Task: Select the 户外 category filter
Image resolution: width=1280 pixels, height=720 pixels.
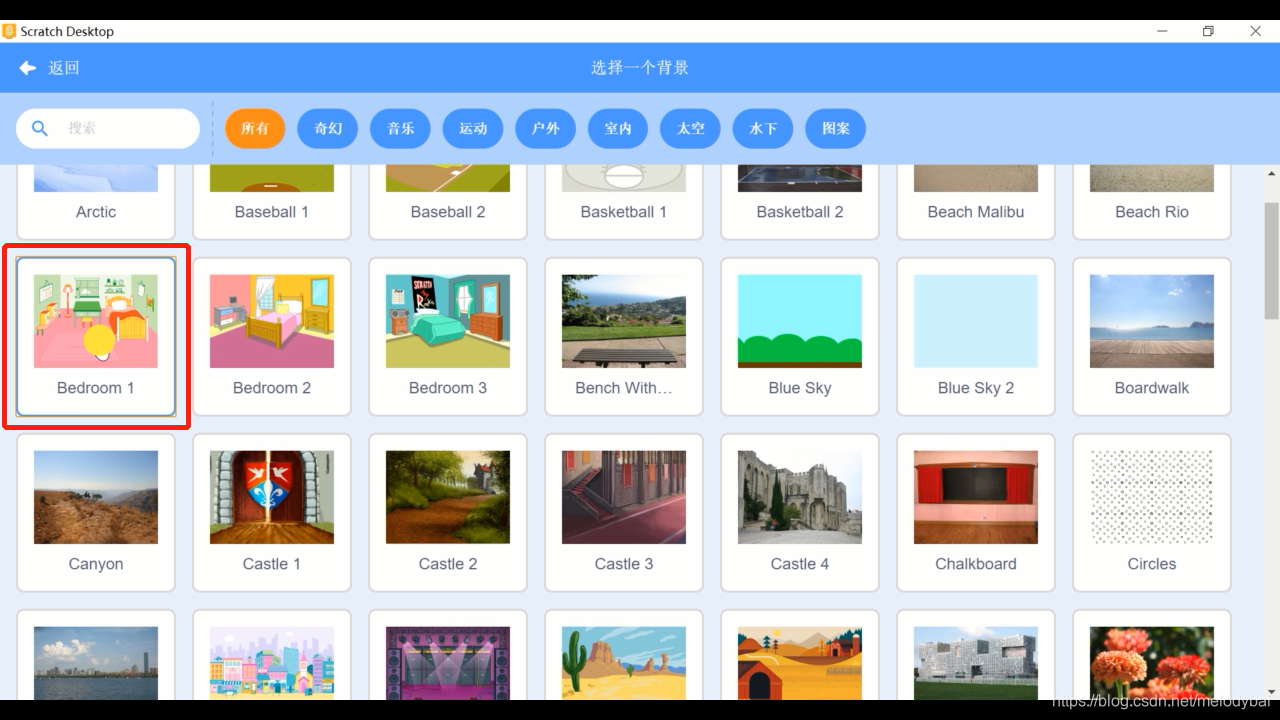Action: [546, 128]
